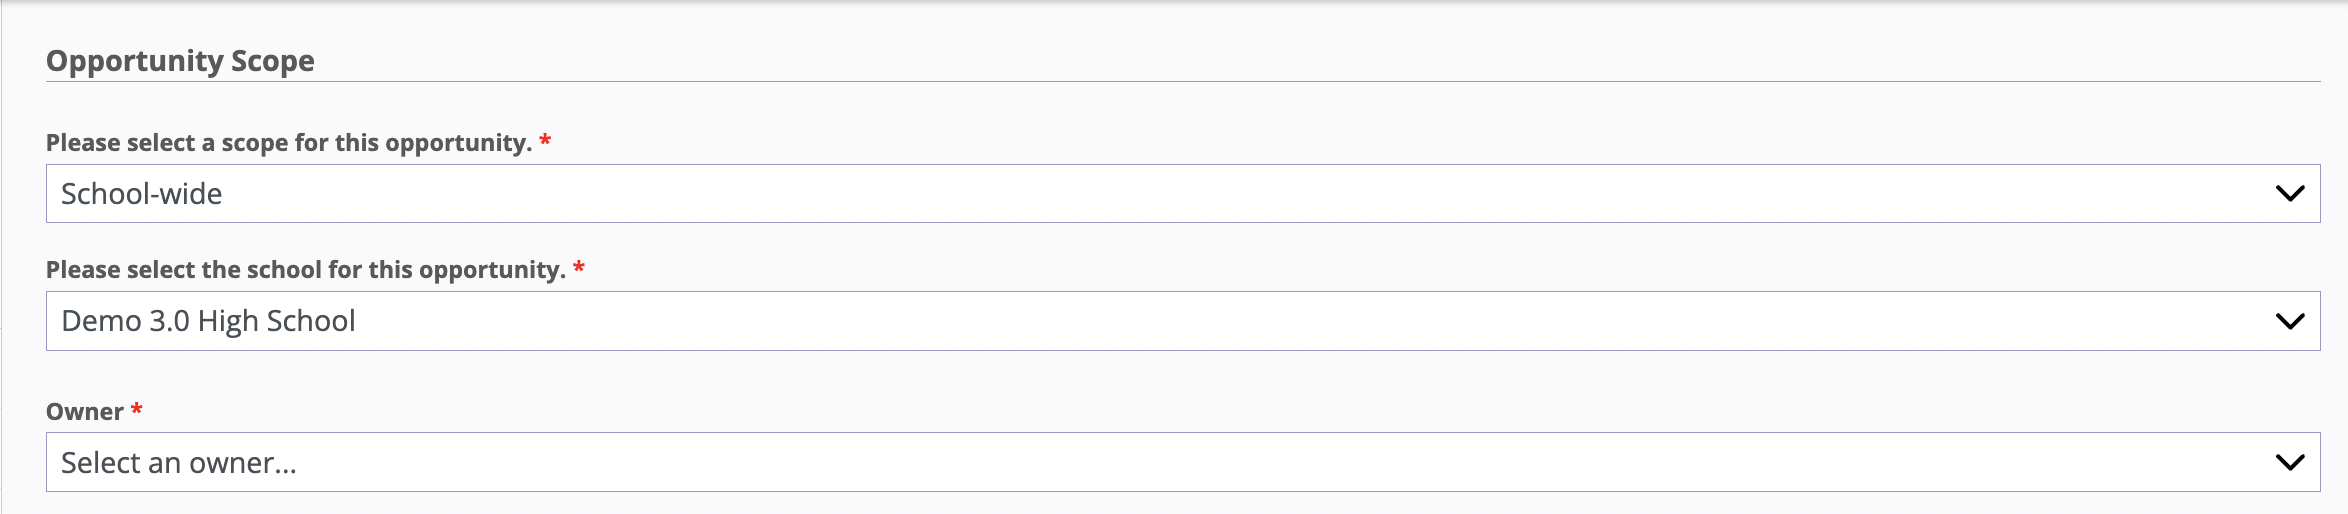Click the "Opportunity Scope" section heading
This screenshot has width=2348, height=514.
pos(180,61)
